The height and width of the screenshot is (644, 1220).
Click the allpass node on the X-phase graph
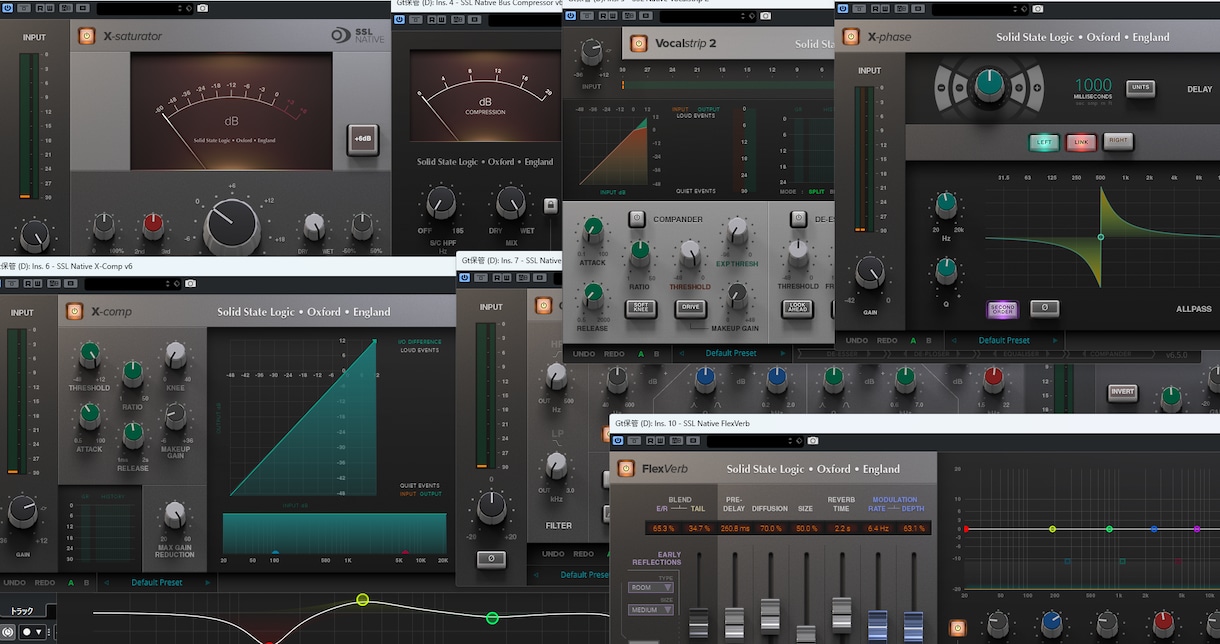click(x=1101, y=237)
